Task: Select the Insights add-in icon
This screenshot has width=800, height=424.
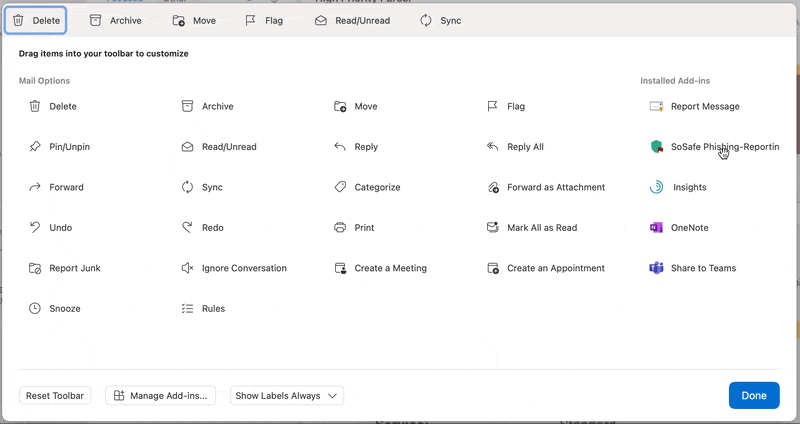Action: pyautogui.click(x=656, y=187)
